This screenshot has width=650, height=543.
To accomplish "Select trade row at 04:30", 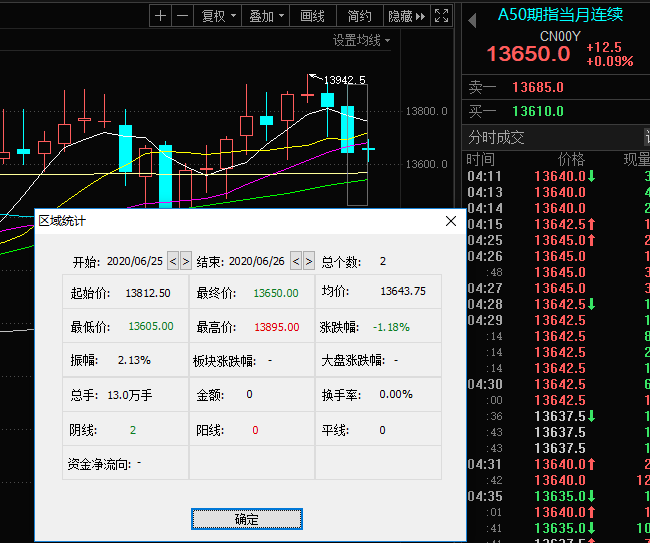I will pos(558,384).
